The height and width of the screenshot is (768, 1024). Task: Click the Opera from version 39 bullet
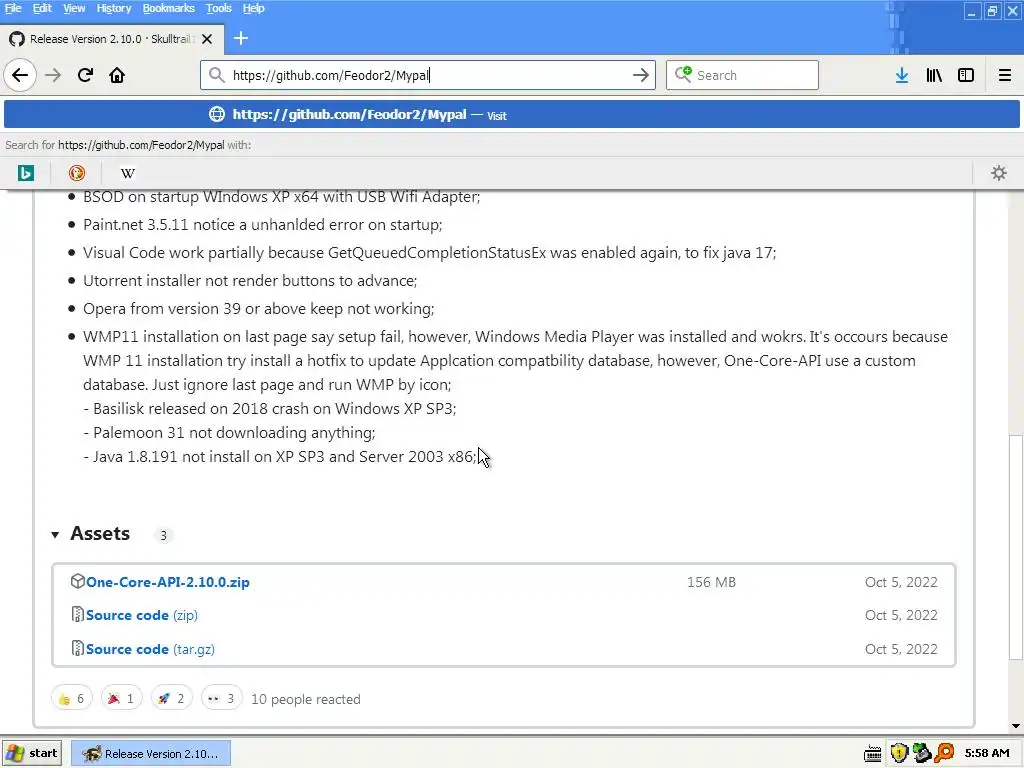pyautogui.click(x=259, y=309)
